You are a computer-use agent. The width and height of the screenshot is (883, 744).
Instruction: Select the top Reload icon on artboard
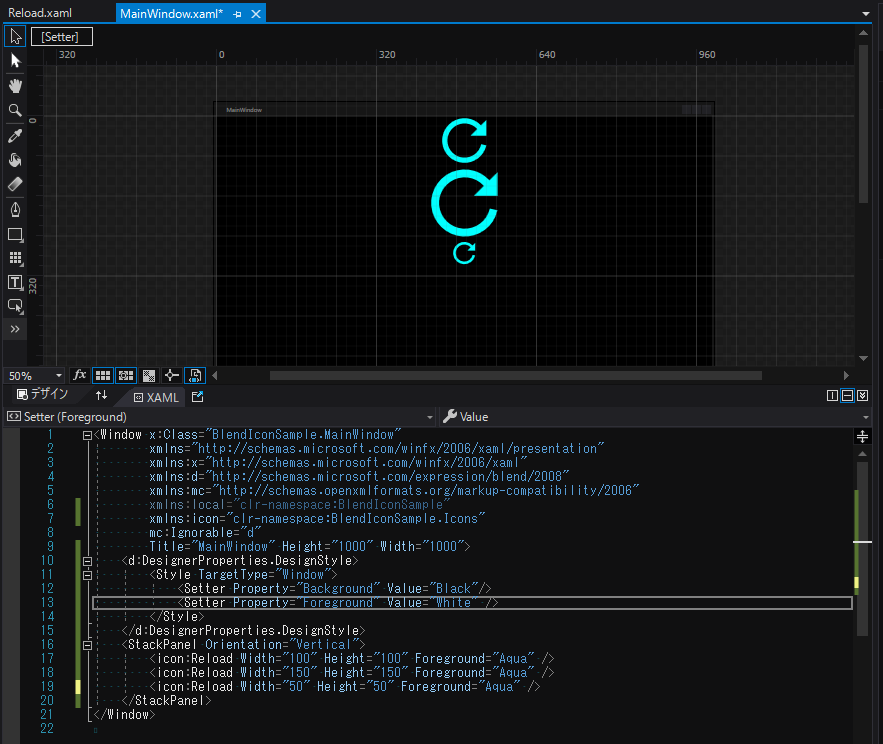465,141
